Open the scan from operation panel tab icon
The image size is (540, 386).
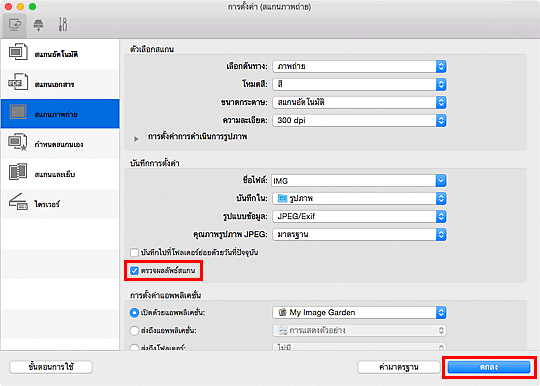(x=38, y=25)
